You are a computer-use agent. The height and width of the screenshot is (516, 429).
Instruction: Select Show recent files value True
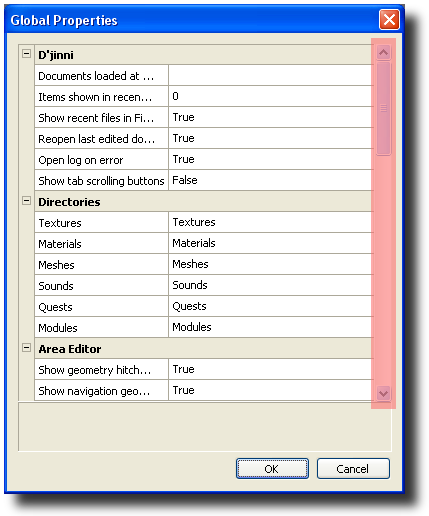[271, 117]
